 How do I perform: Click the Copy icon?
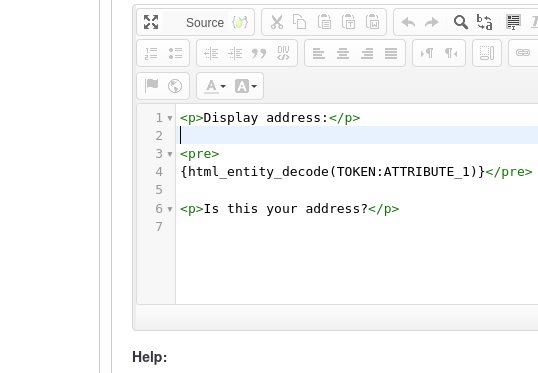300,22
